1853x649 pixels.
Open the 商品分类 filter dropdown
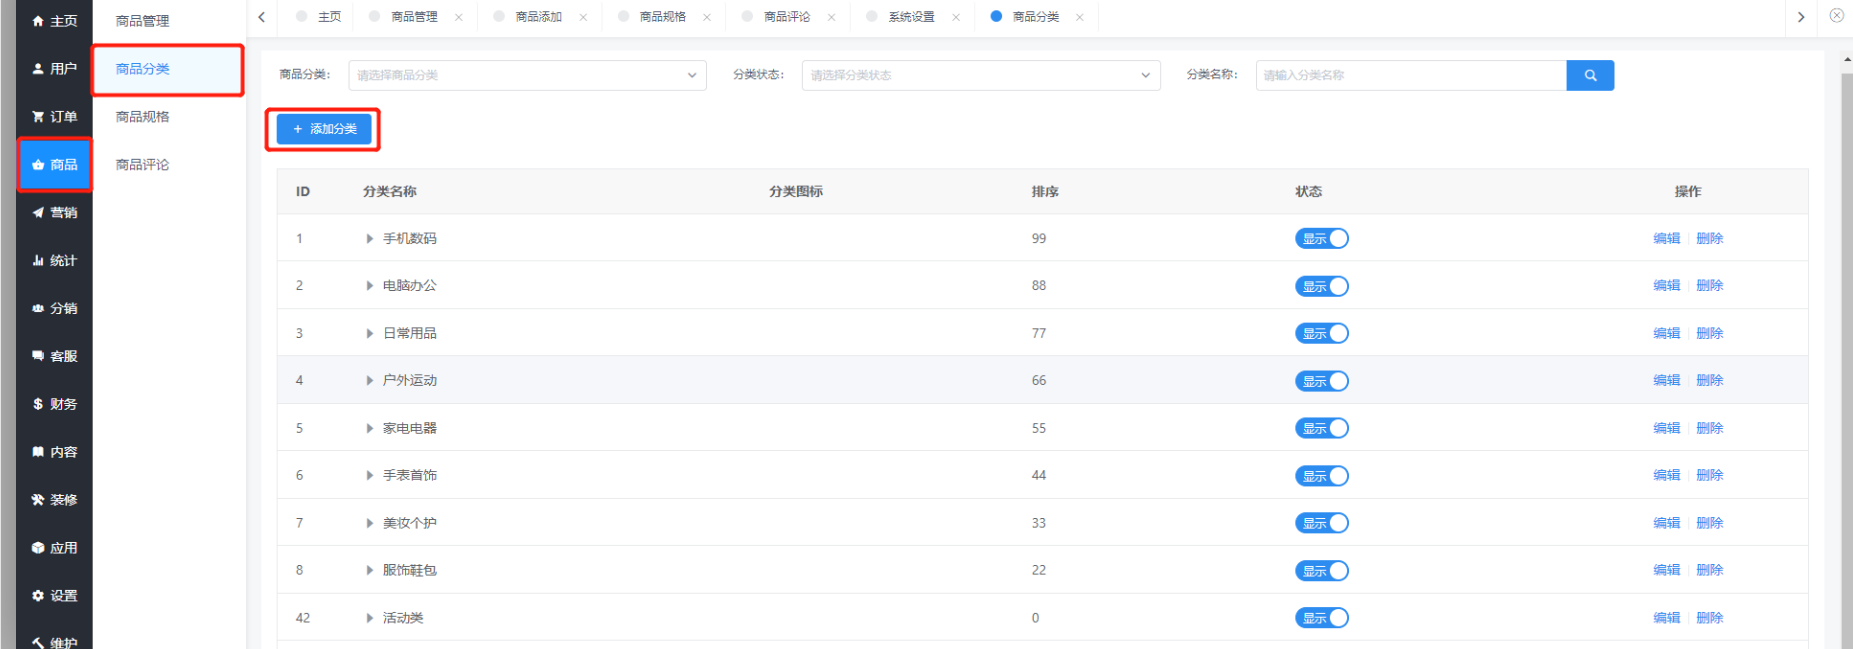pyautogui.click(x=527, y=75)
